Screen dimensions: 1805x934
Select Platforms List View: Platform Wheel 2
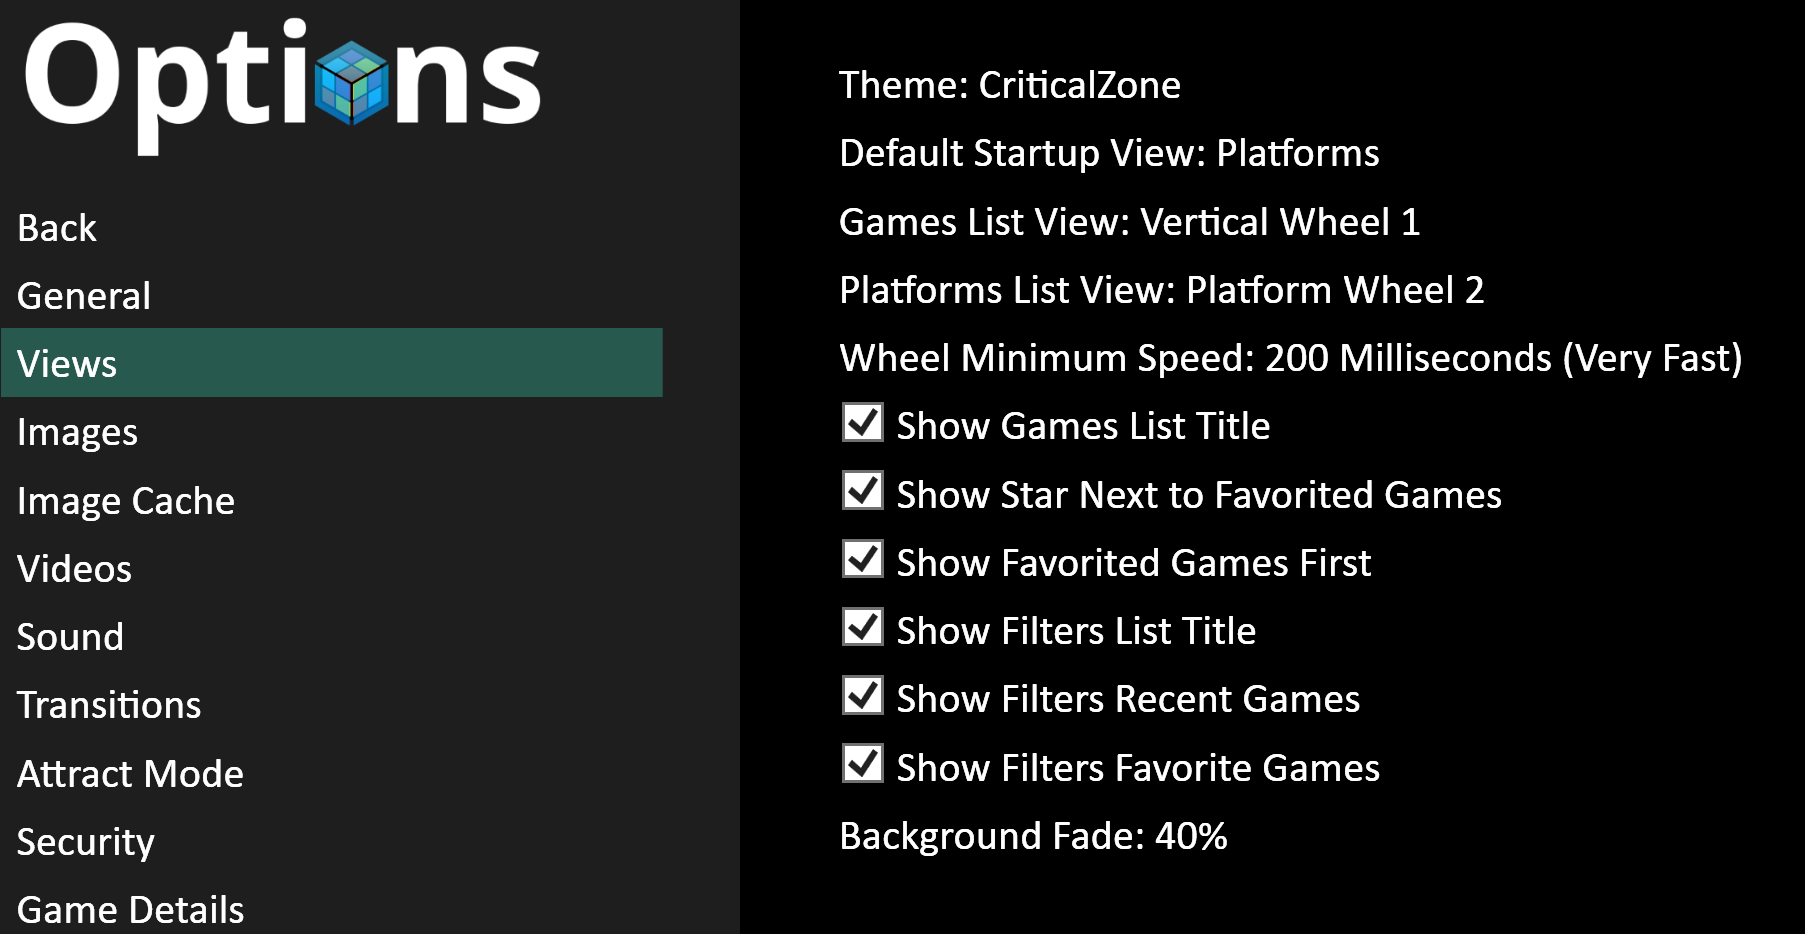click(1162, 290)
